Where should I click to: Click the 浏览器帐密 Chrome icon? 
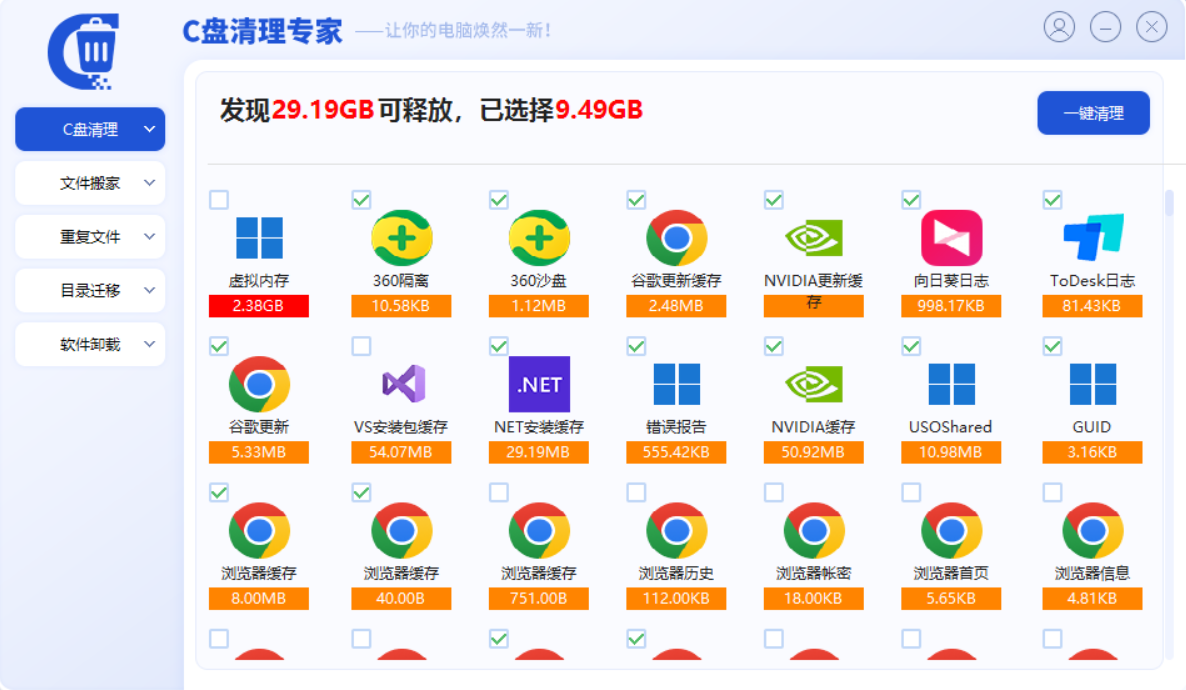coord(814,530)
